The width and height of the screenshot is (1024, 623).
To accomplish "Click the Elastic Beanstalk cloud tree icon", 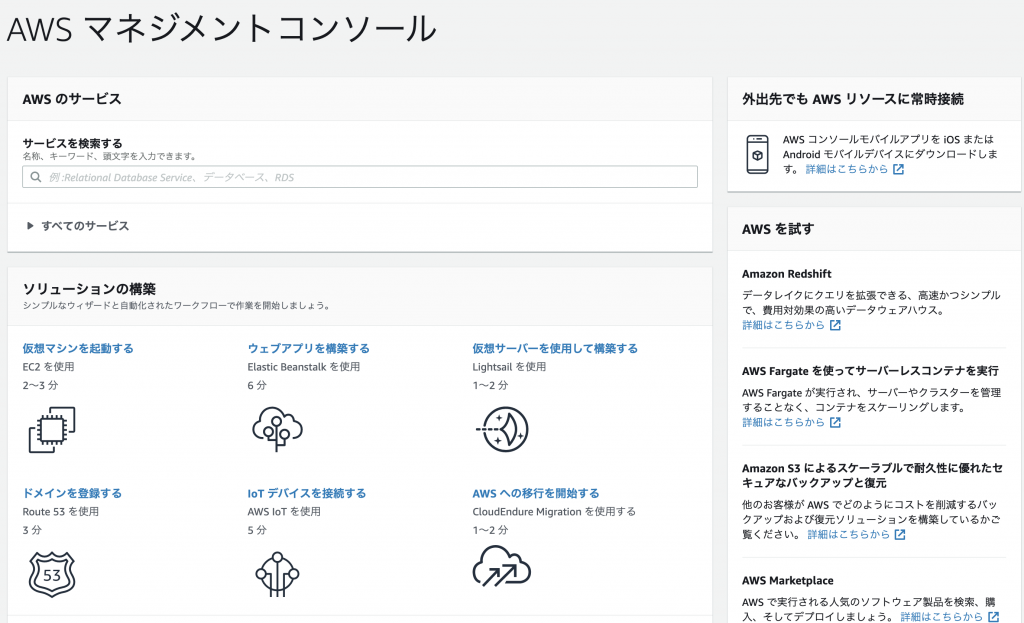I will (277, 429).
